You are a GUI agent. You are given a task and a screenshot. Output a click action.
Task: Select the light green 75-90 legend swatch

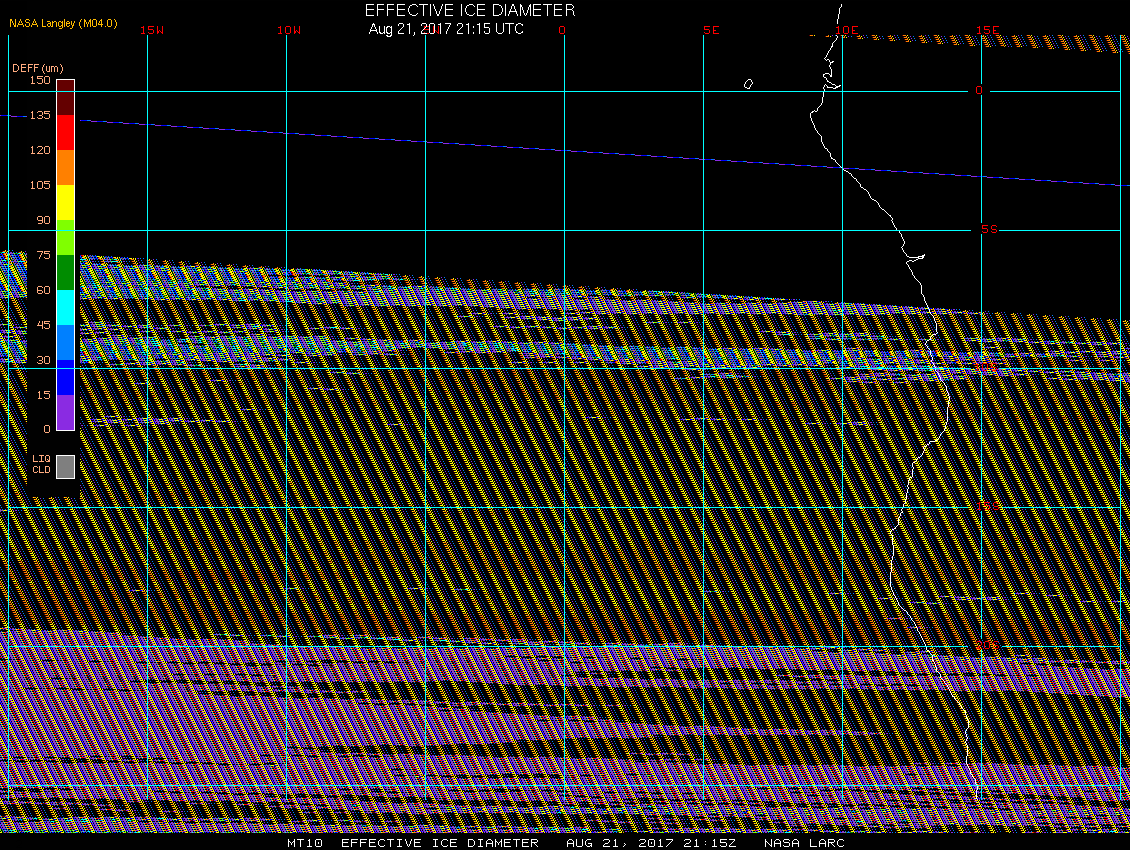66,237
